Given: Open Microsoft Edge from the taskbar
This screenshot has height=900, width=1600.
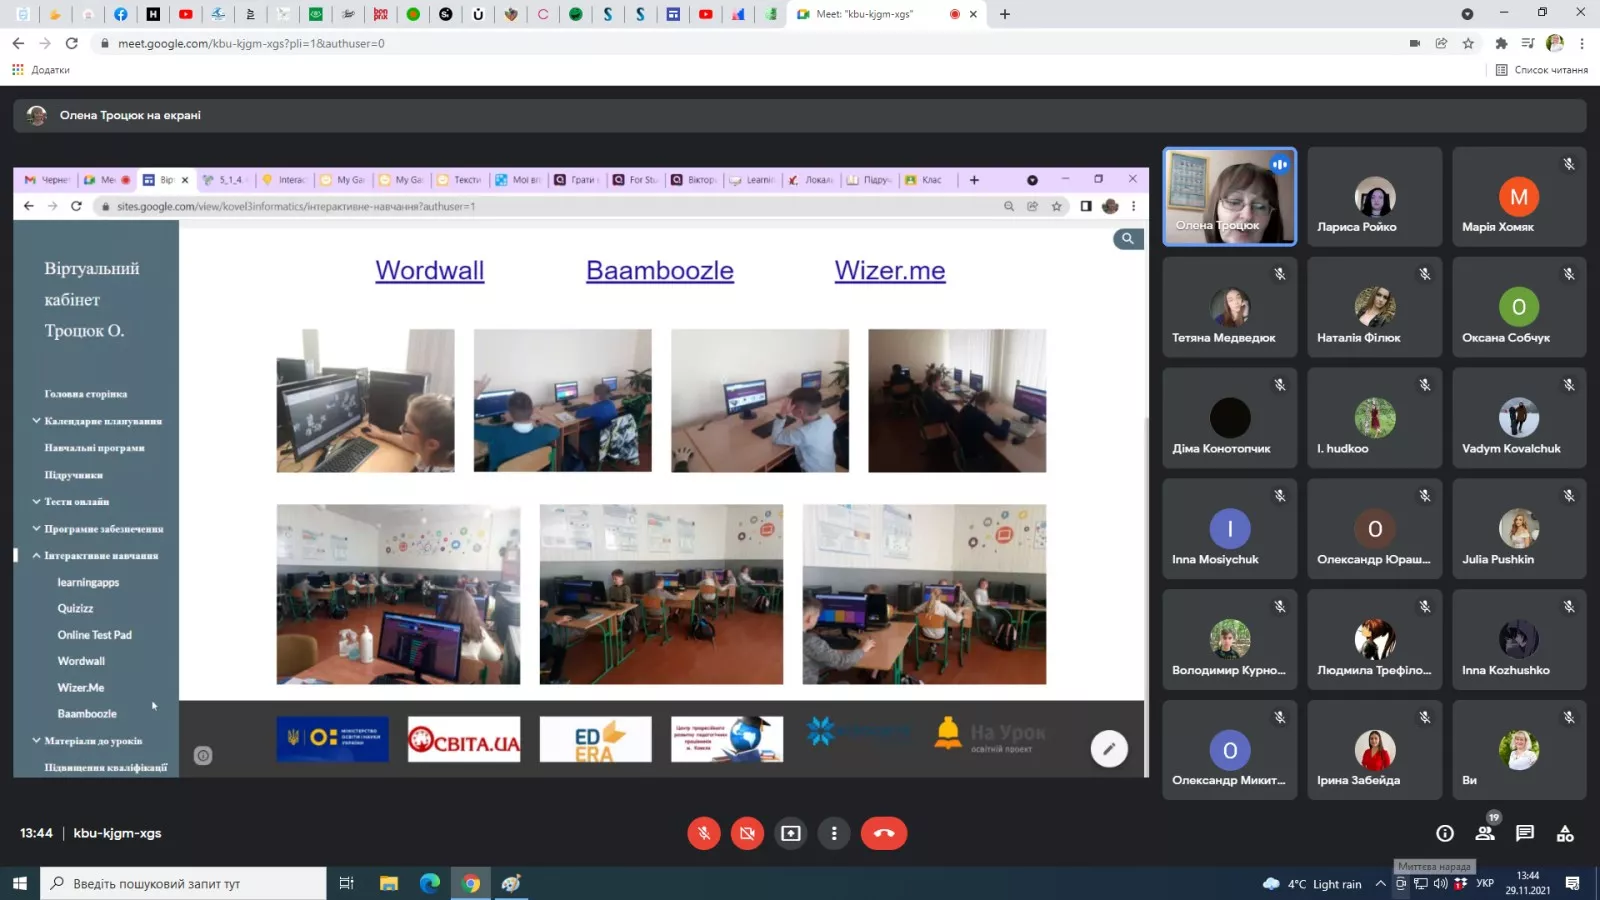Looking at the screenshot, I should tap(430, 883).
